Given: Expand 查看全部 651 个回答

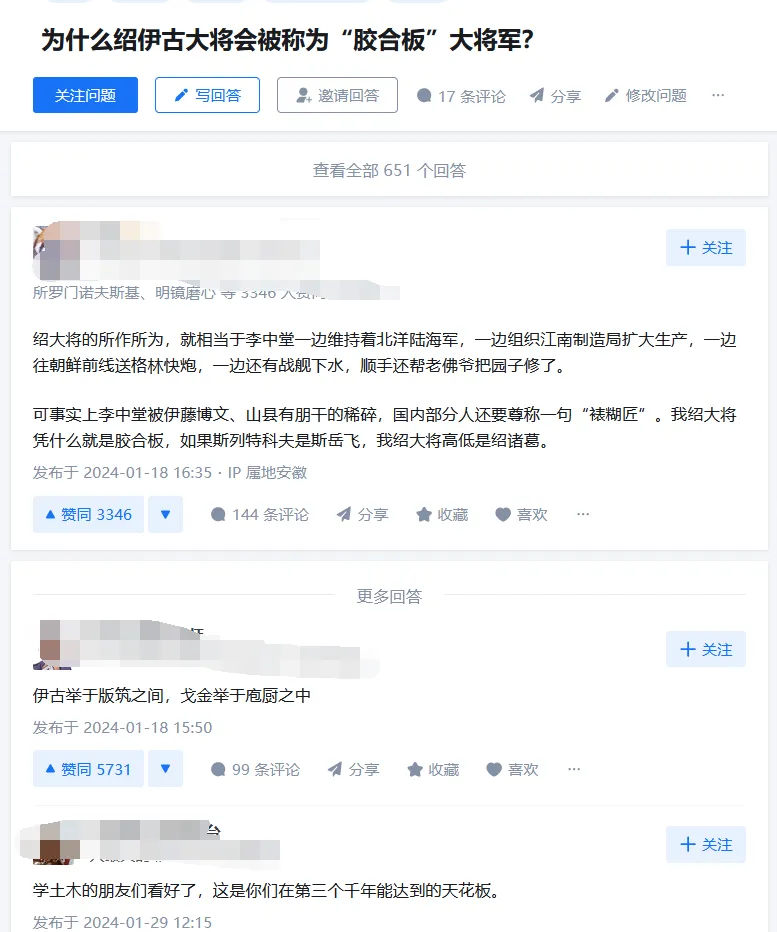Looking at the screenshot, I should click(389, 170).
